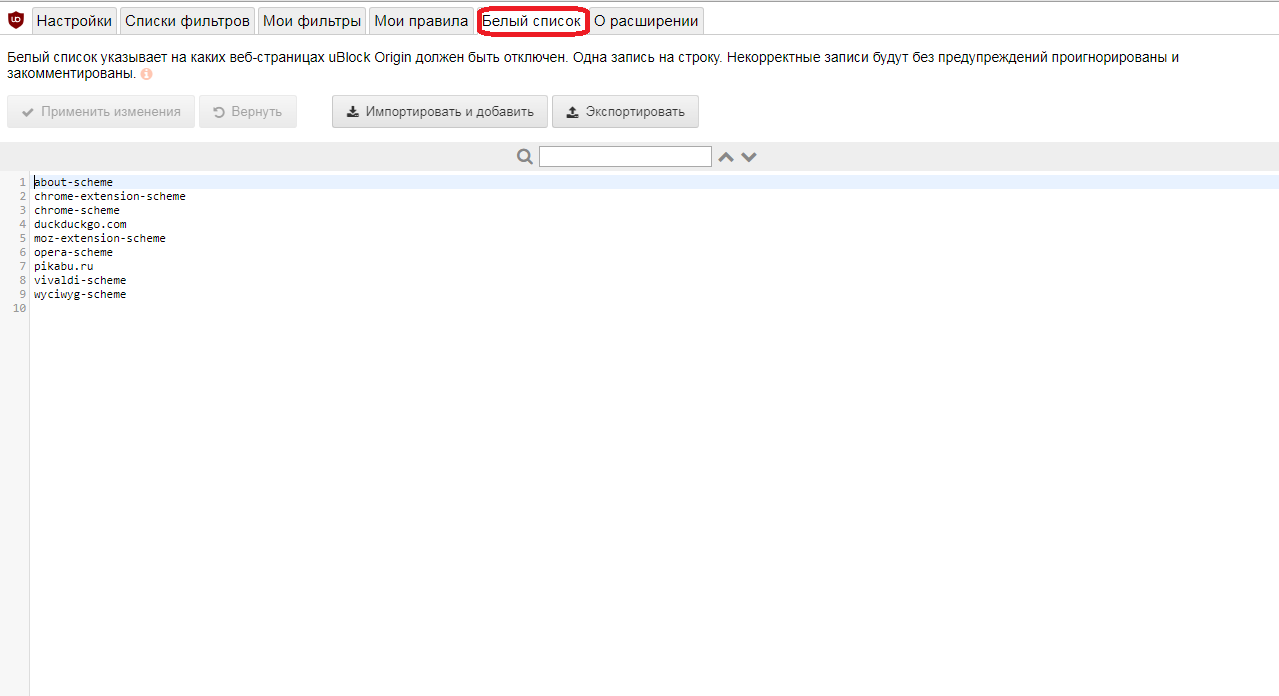Image resolution: width=1279 pixels, height=696 pixels.
Task: Open the О расширении tab
Action: click(646, 21)
